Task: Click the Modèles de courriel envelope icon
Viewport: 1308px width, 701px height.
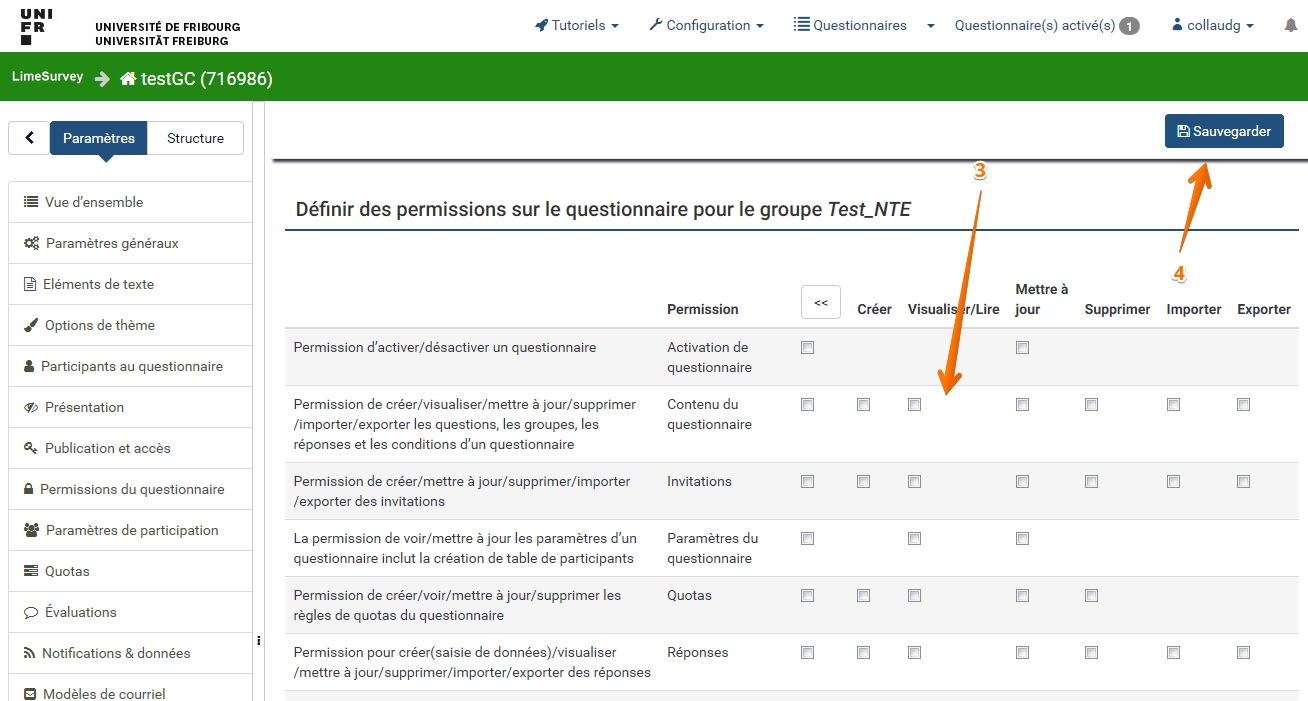Action: coord(30,694)
